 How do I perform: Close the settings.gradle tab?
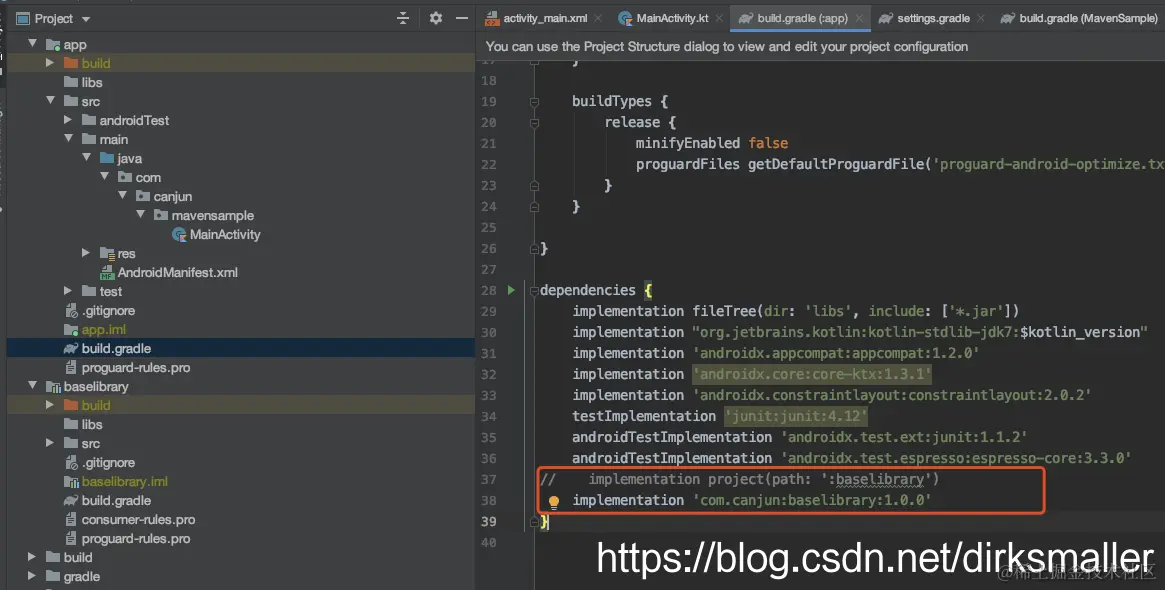pos(981,19)
